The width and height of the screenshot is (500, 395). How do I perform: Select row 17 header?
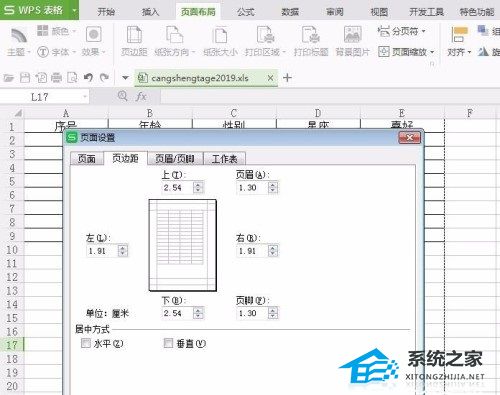[12, 345]
